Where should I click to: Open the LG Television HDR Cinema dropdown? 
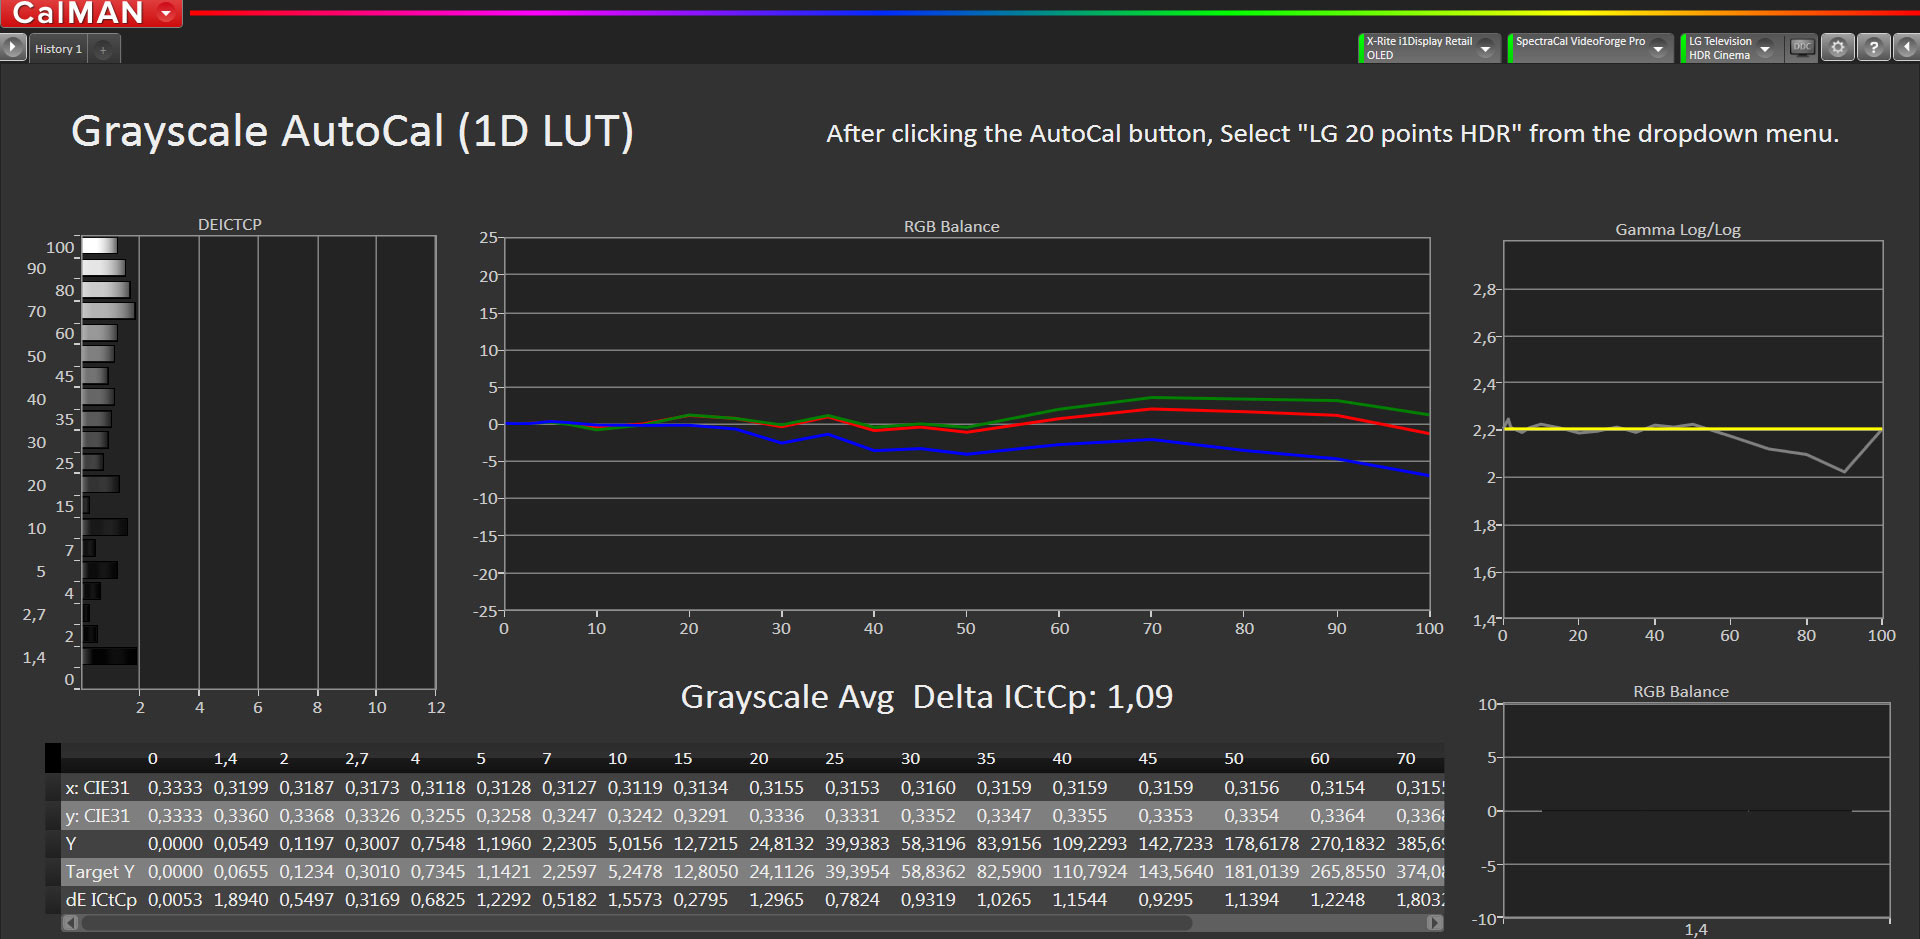(1765, 48)
